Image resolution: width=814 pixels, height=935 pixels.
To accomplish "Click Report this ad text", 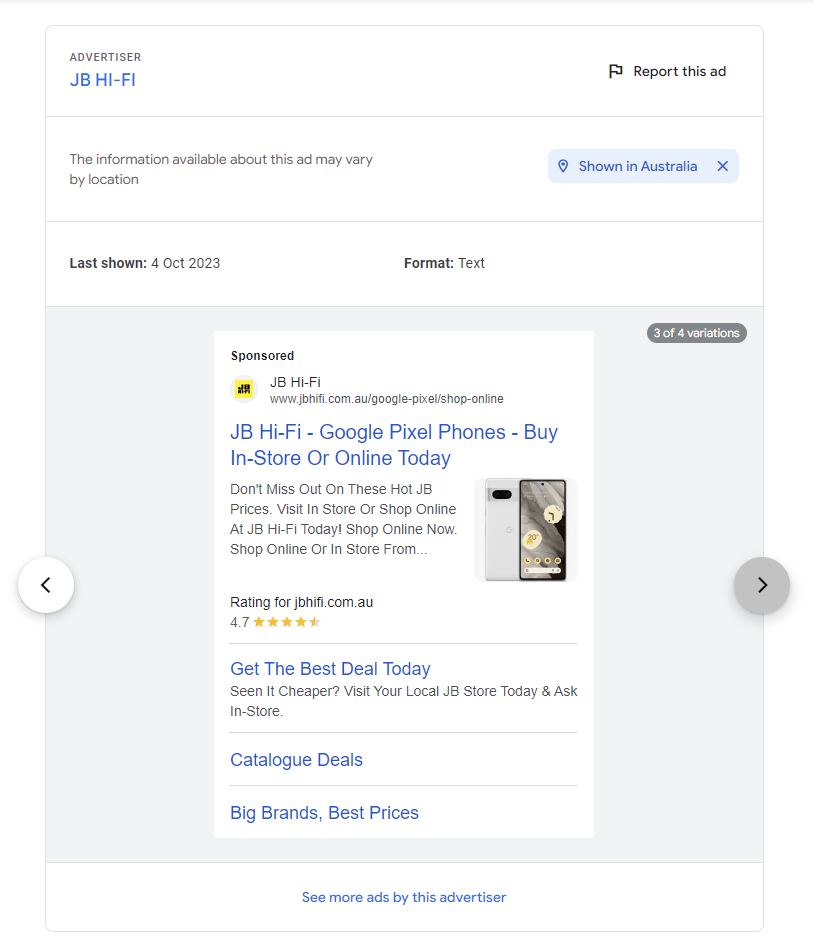I will click(x=679, y=71).
